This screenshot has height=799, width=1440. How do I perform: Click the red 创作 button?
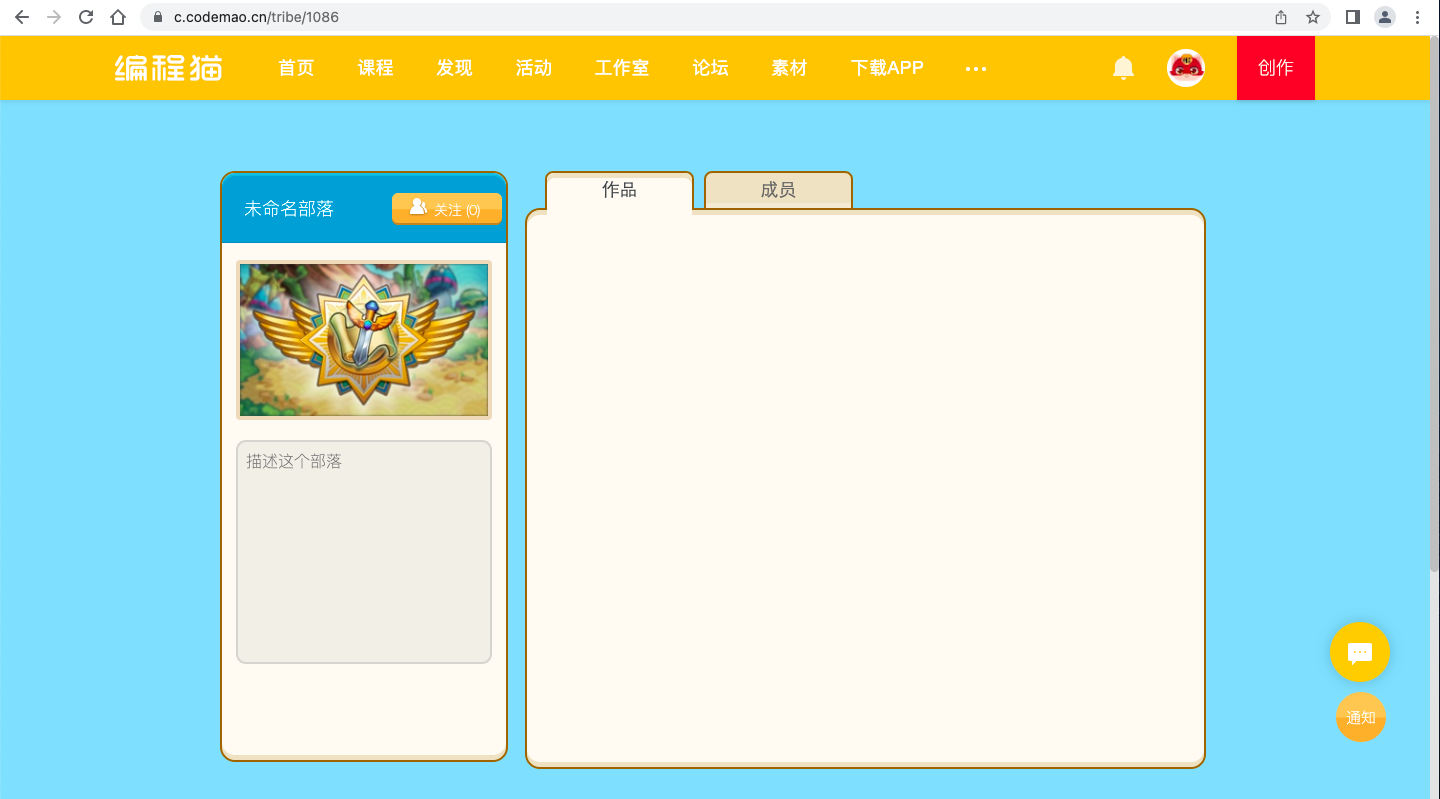[x=1276, y=68]
